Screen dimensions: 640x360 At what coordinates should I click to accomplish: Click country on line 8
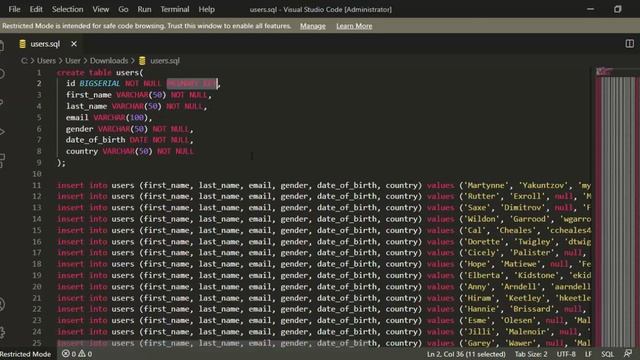tap(82, 151)
